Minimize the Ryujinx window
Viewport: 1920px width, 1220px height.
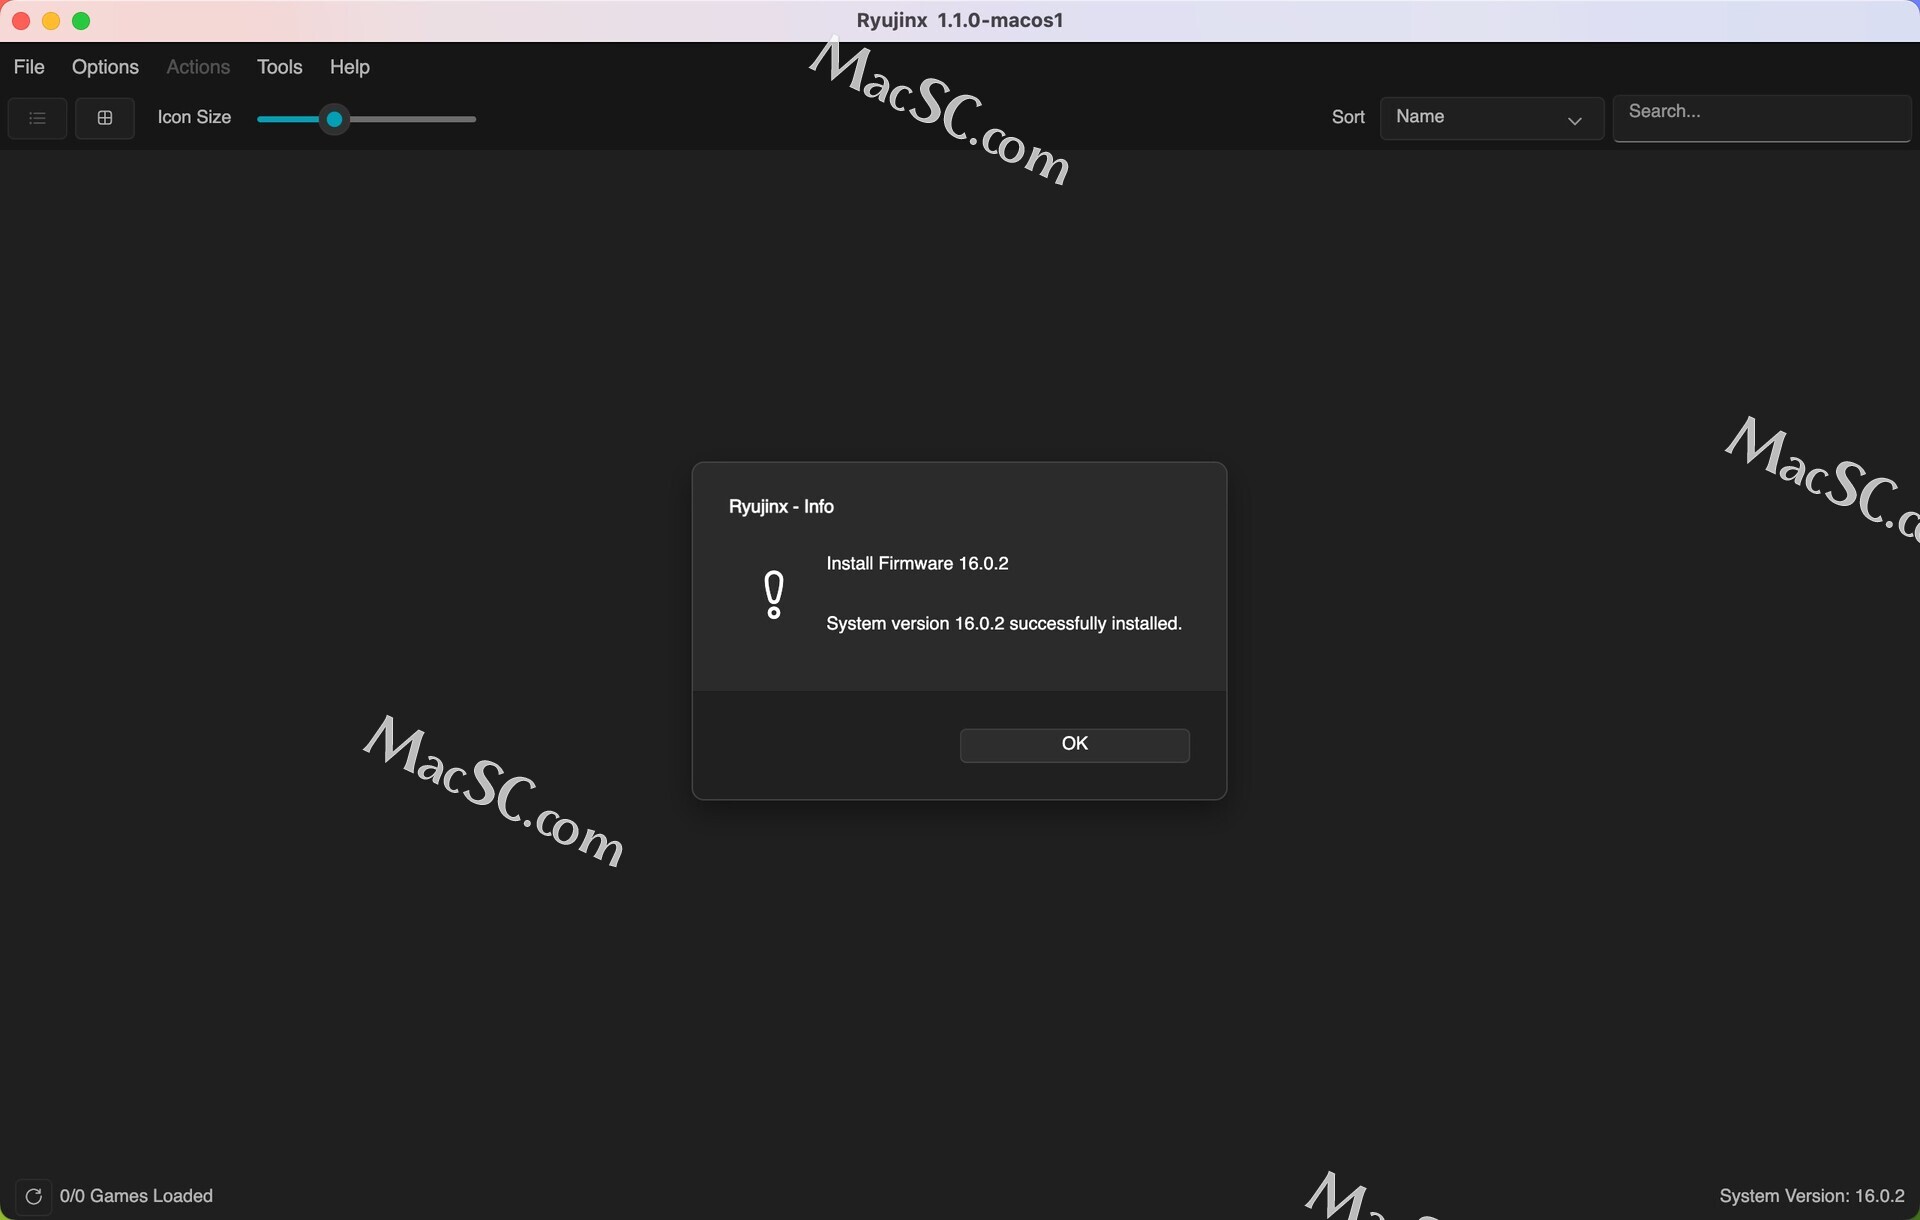(x=51, y=21)
